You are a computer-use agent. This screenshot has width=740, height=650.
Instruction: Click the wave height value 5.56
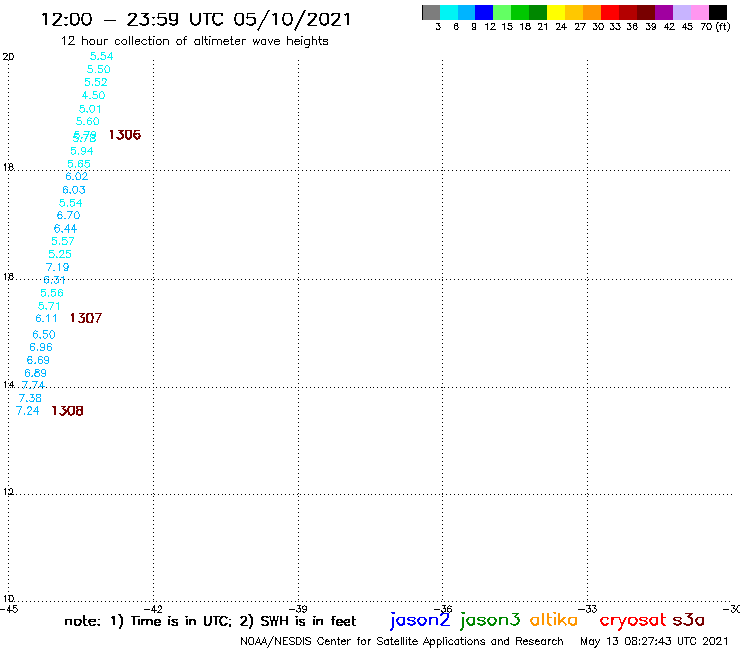point(52,293)
